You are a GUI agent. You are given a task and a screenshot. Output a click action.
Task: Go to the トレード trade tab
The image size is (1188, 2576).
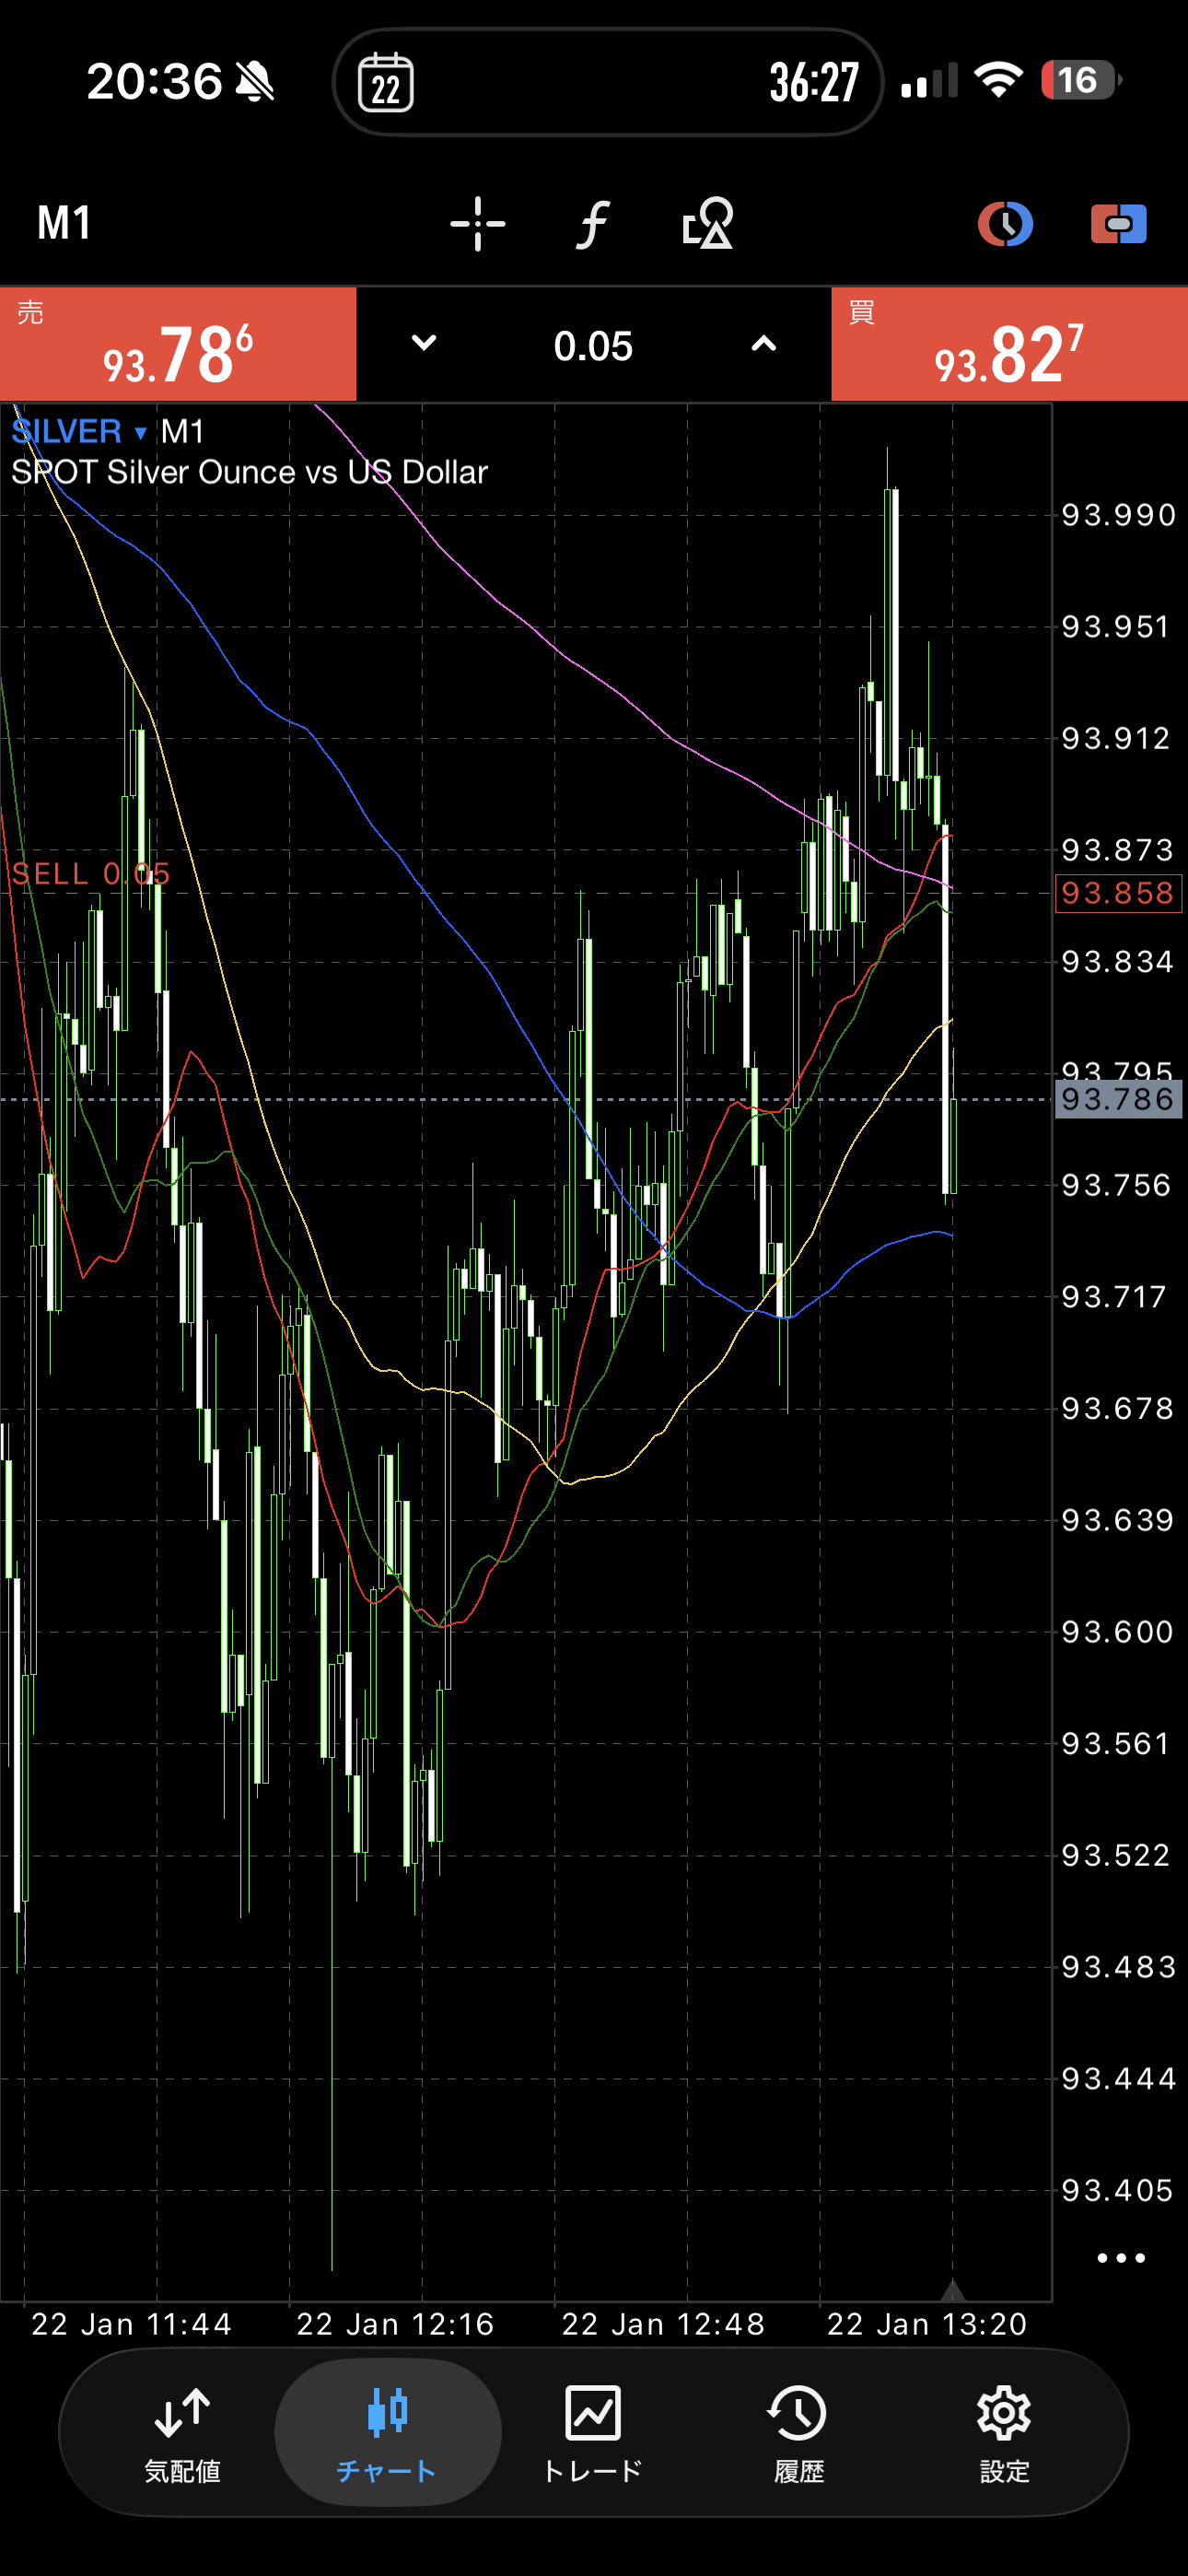coord(593,2432)
